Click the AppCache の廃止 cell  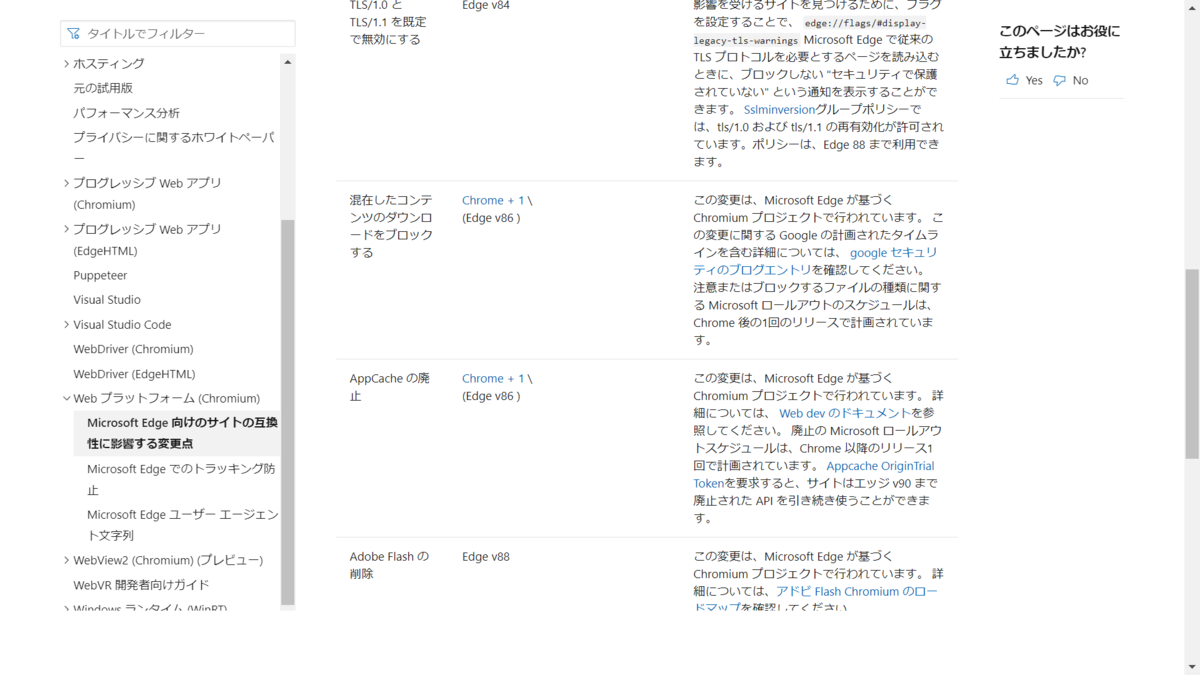tap(390, 387)
